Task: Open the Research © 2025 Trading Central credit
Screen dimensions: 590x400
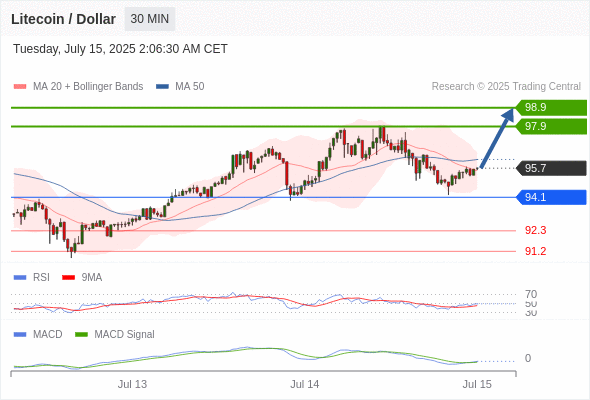Action: click(506, 87)
